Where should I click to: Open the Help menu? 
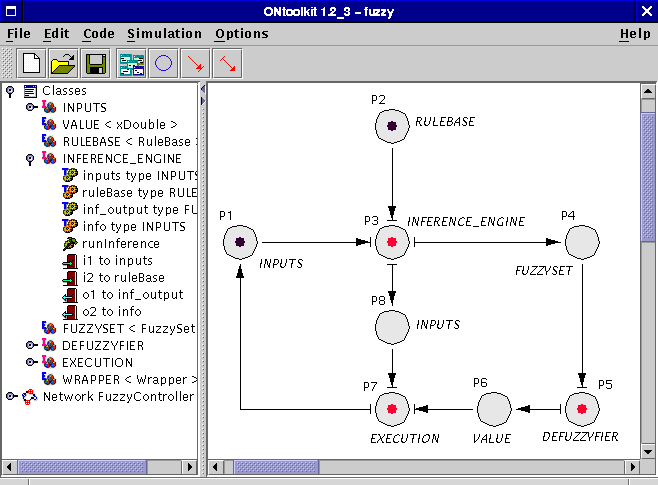[x=635, y=34]
